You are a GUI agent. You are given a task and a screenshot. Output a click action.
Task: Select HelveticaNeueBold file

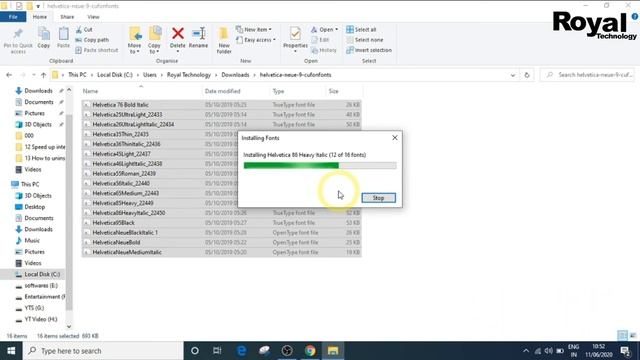click(x=222, y=242)
